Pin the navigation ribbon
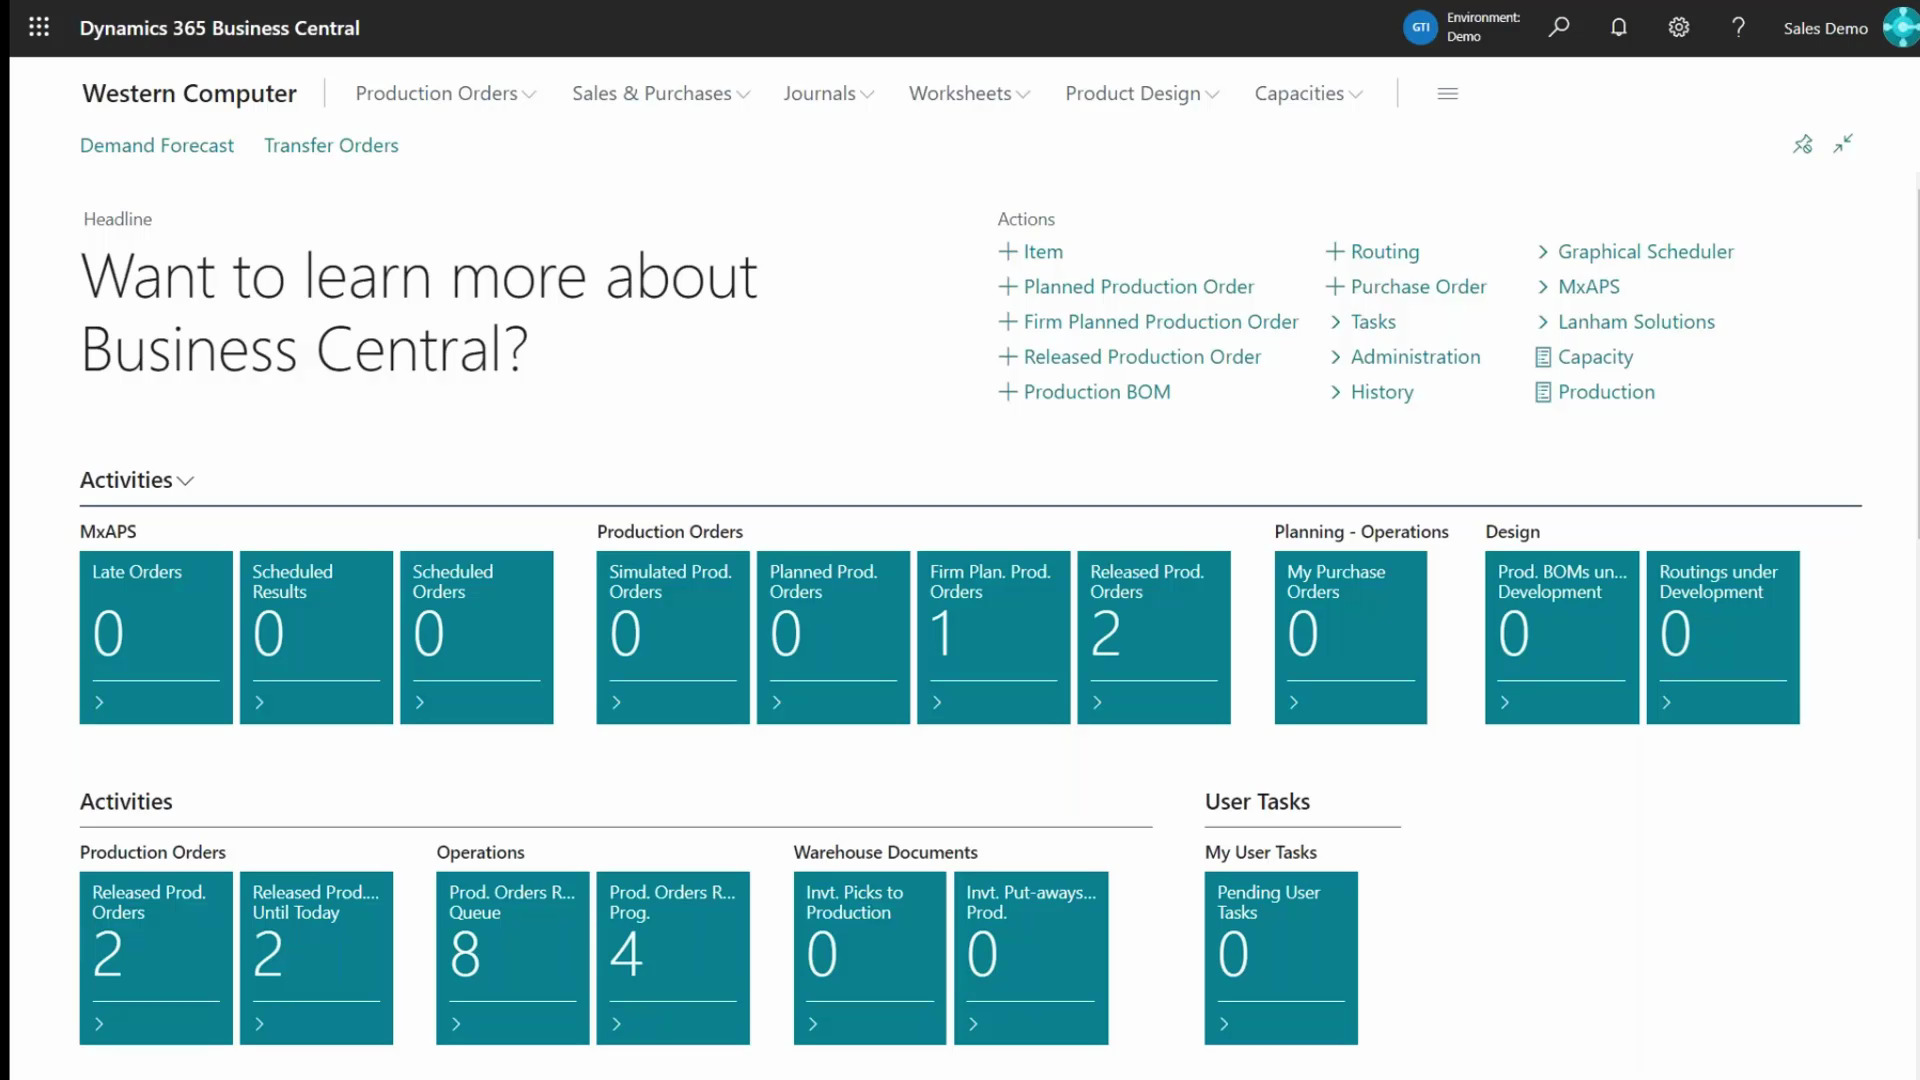This screenshot has height=1080, width=1920. pos(1803,144)
